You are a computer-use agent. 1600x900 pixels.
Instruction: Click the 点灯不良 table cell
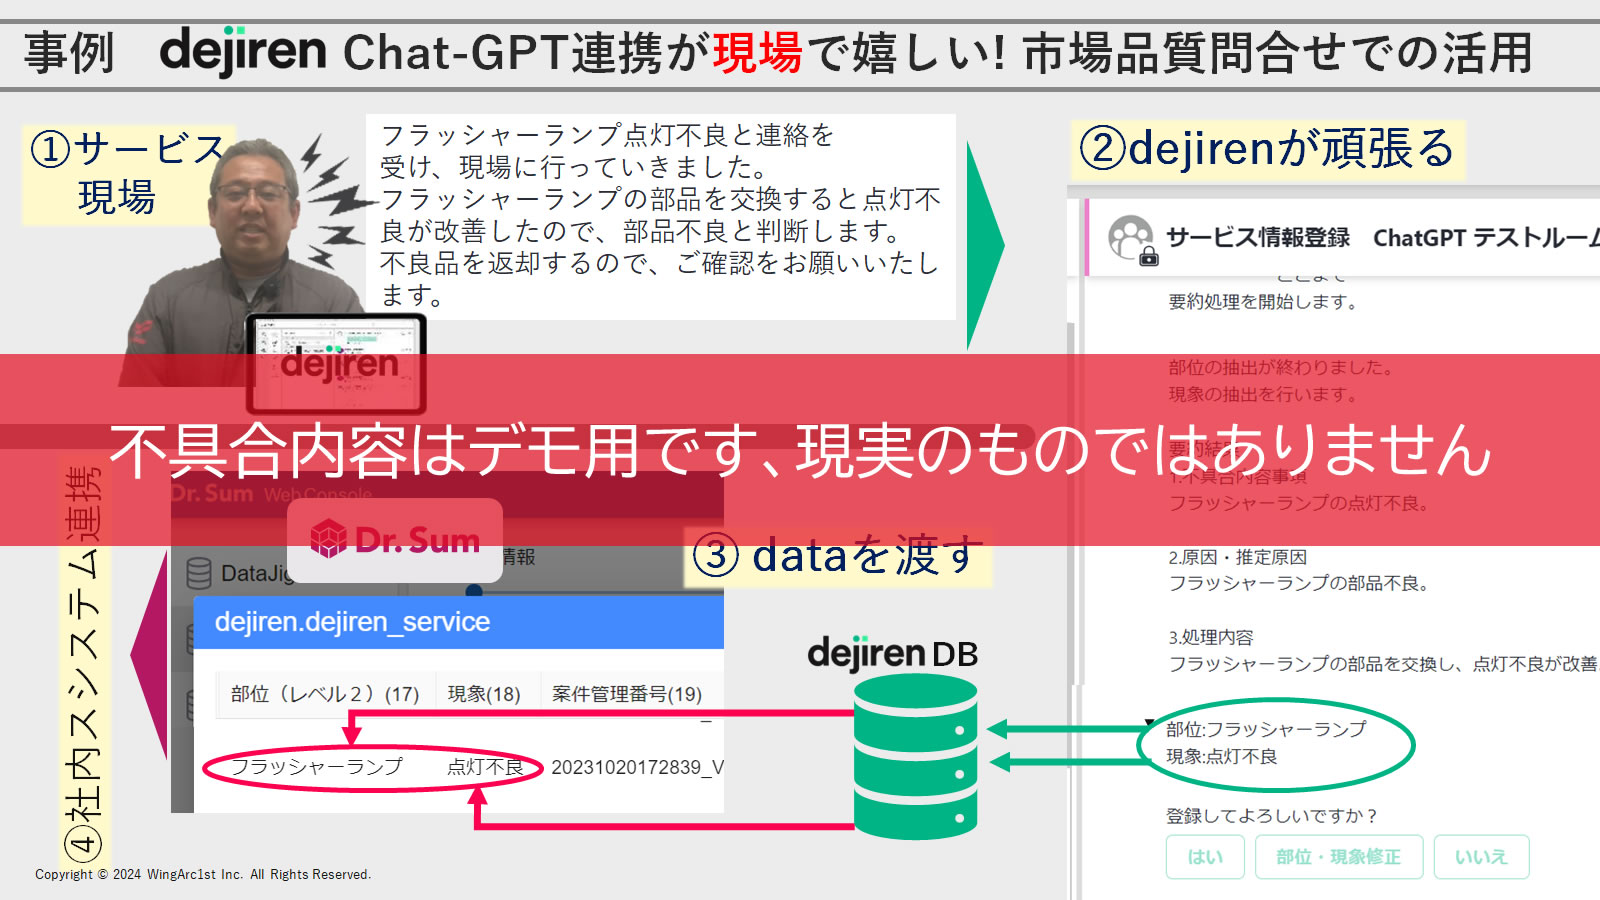click(485, 767)
